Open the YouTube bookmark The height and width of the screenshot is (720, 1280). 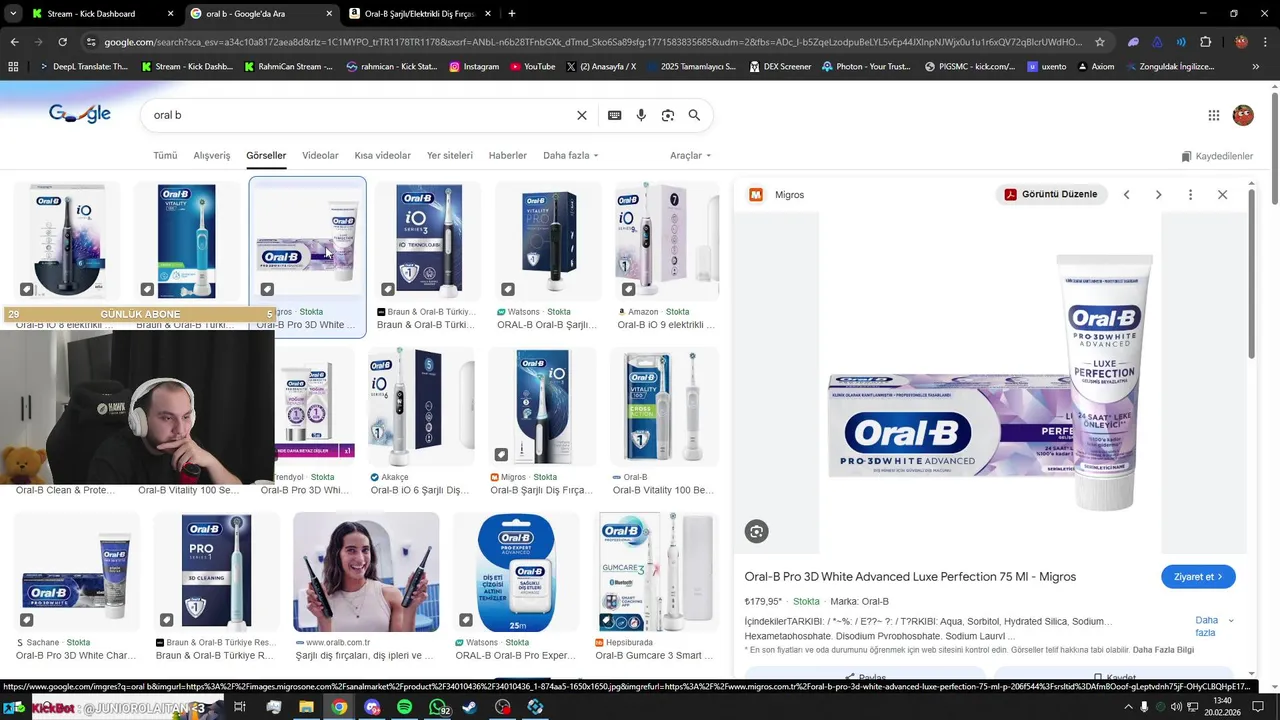[532, 67]
